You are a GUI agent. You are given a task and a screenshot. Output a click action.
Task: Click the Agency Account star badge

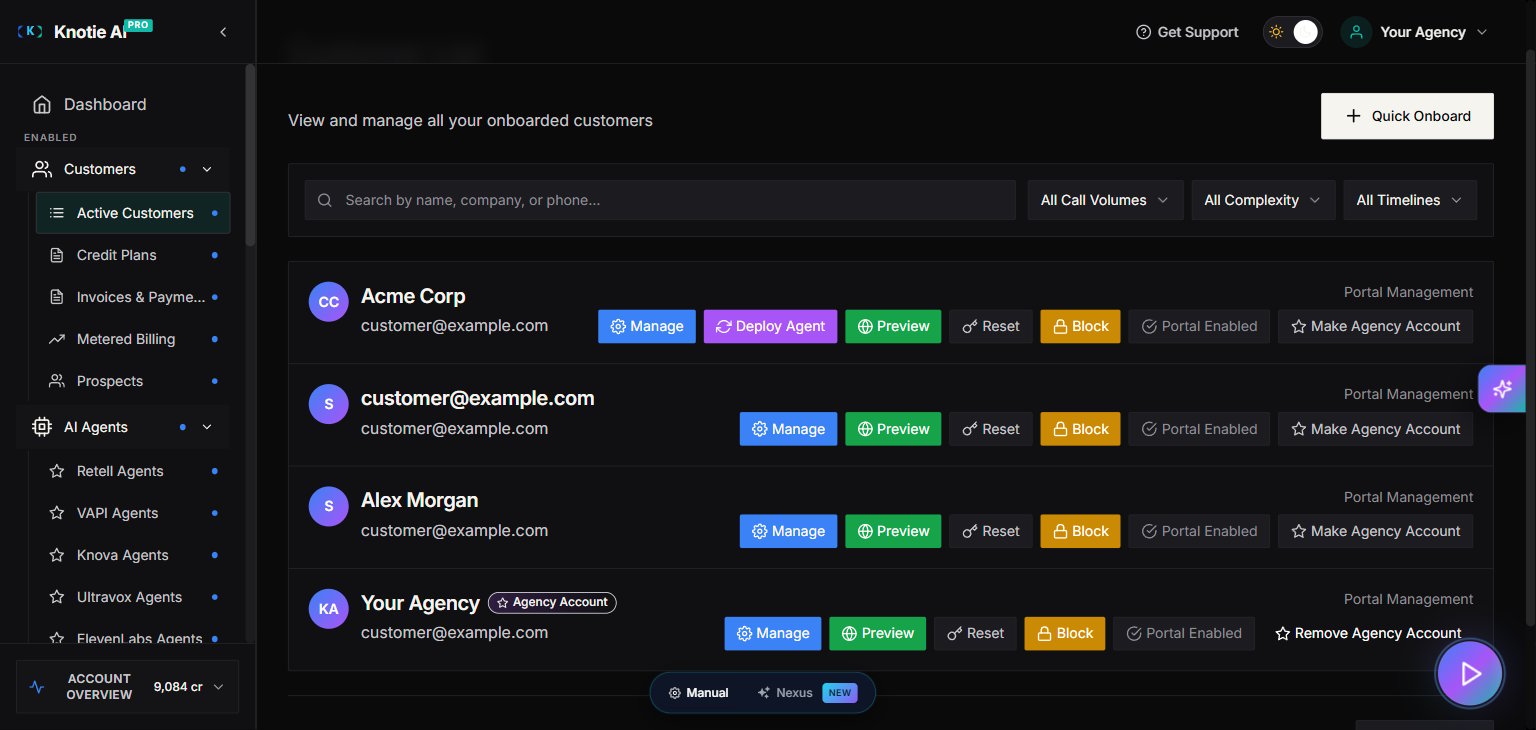tap(552, 602)
